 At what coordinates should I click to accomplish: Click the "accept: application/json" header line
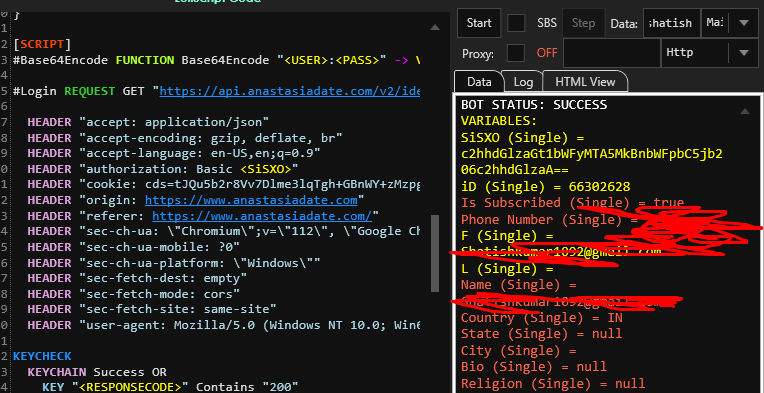148,122
